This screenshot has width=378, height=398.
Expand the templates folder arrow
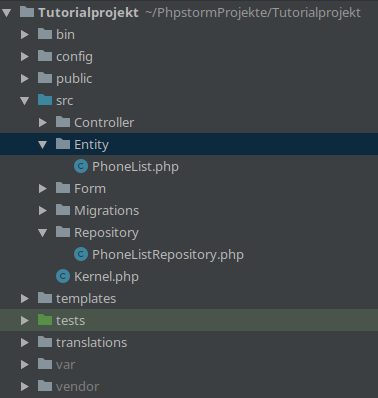point(25,299)
